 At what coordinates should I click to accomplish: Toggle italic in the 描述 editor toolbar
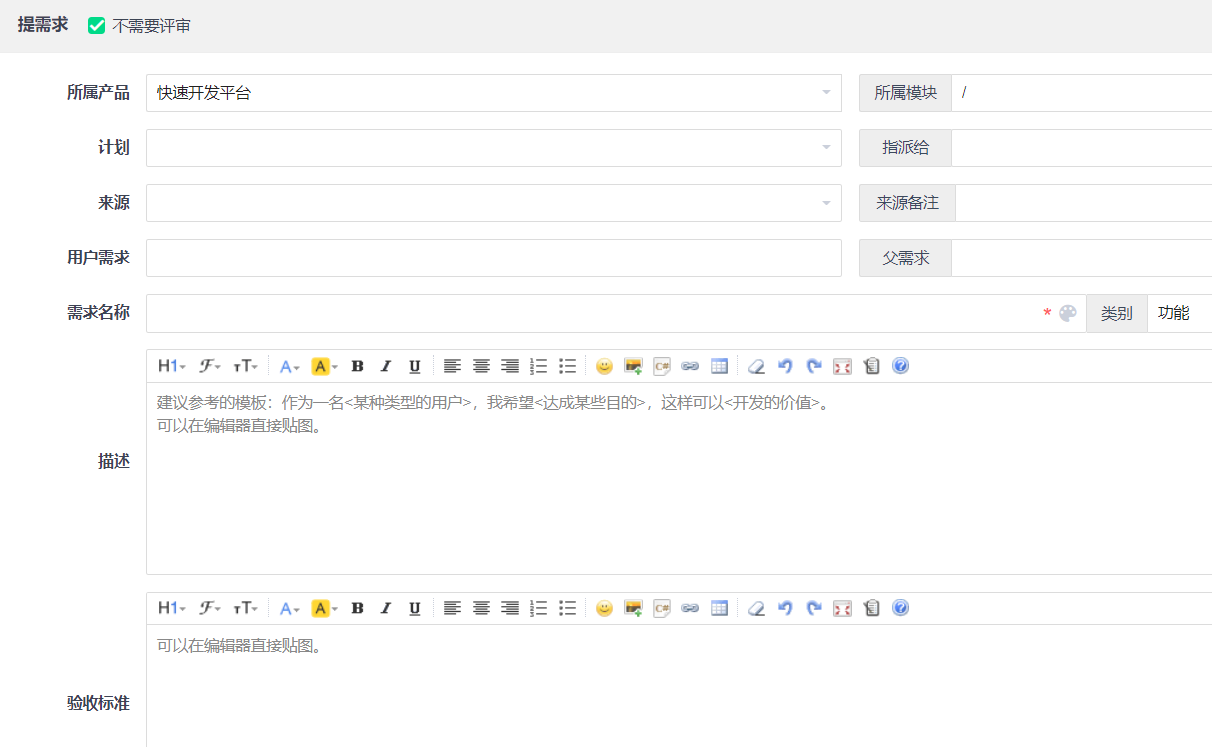coord(386,366)
